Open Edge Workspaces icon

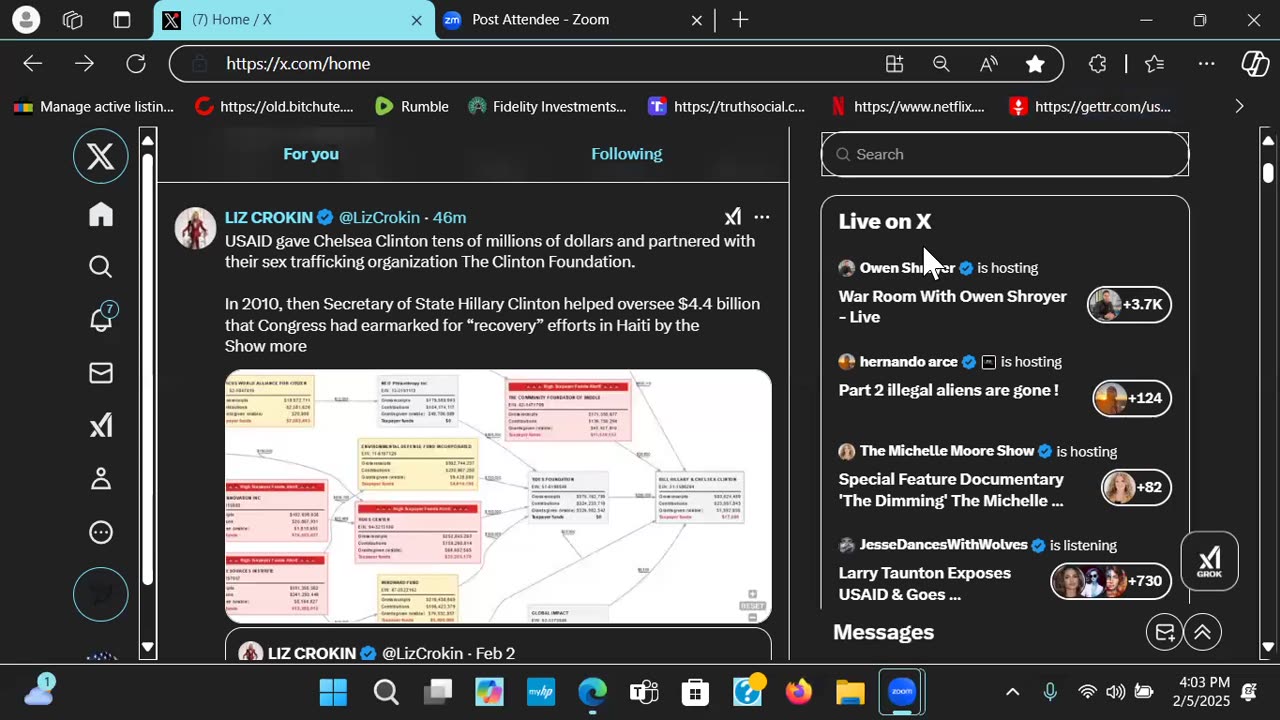(73, 20)
